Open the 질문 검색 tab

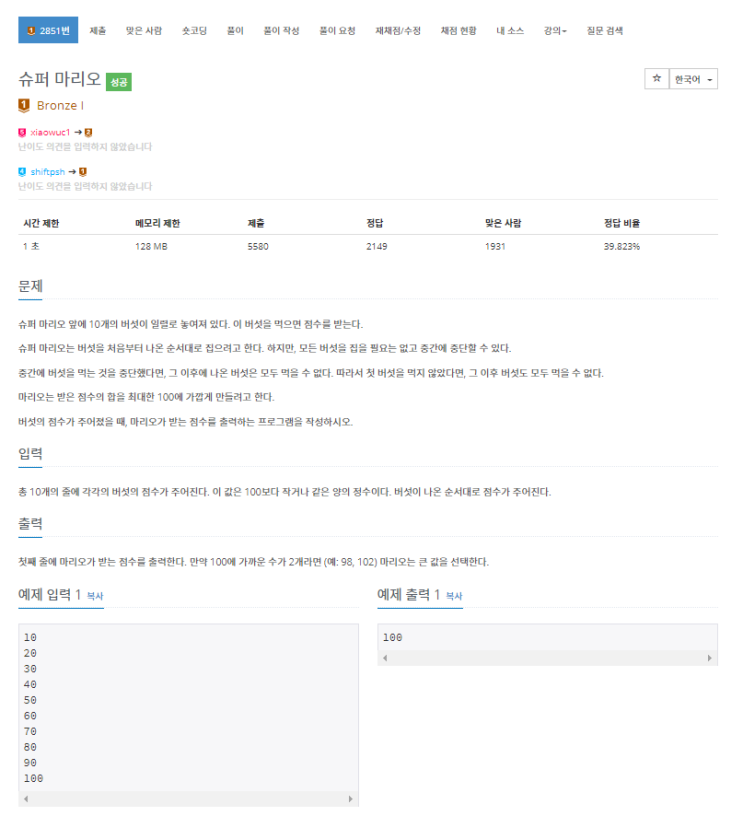tap(605, 31)
